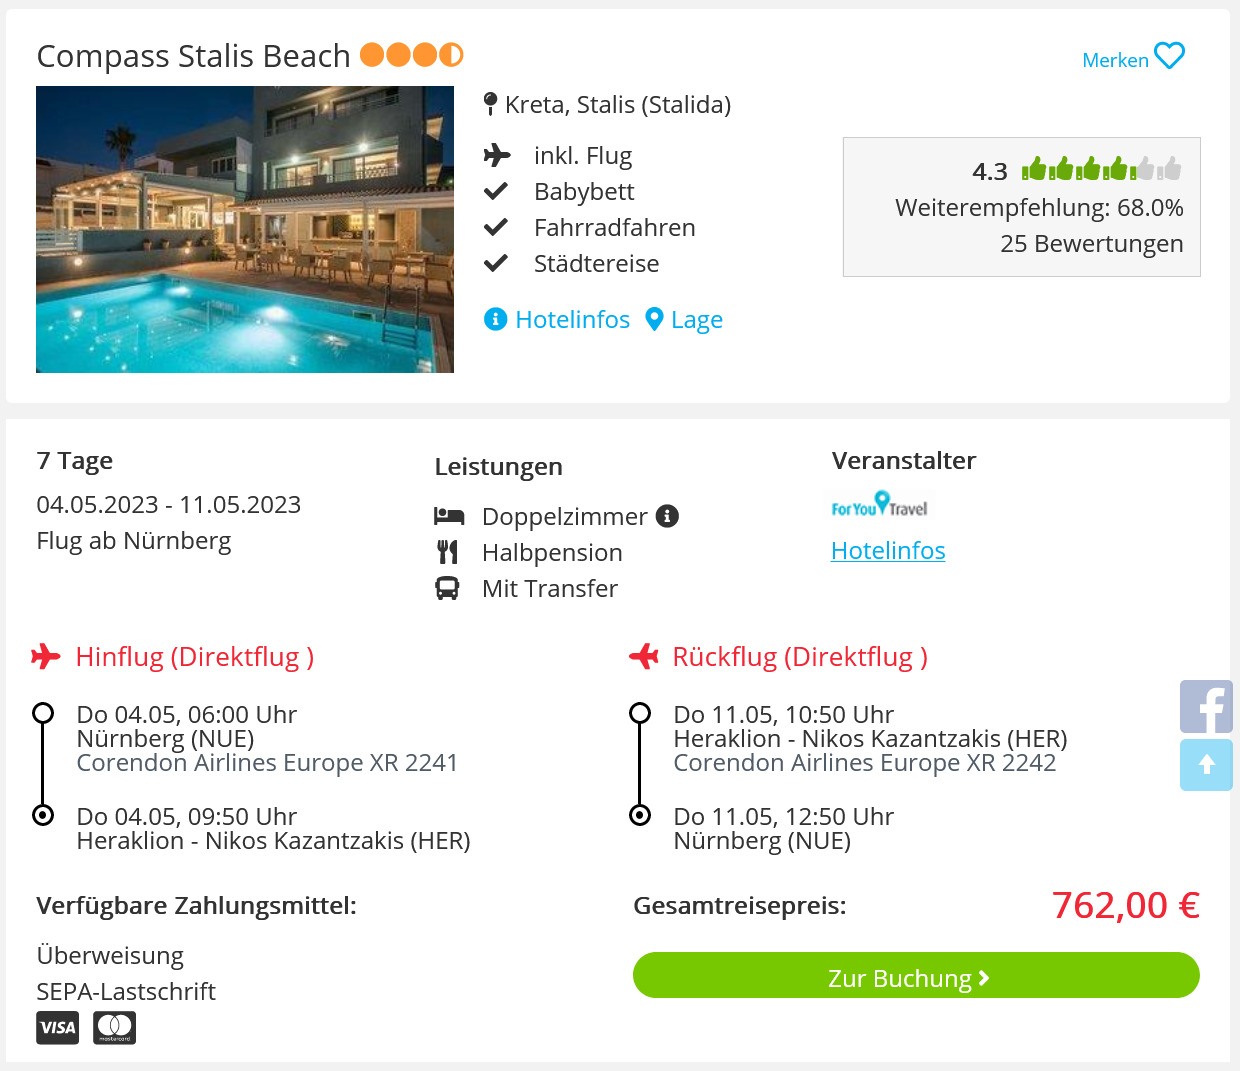
Task: Click Zur Buchung button
Action: click(x=916, y=975)
